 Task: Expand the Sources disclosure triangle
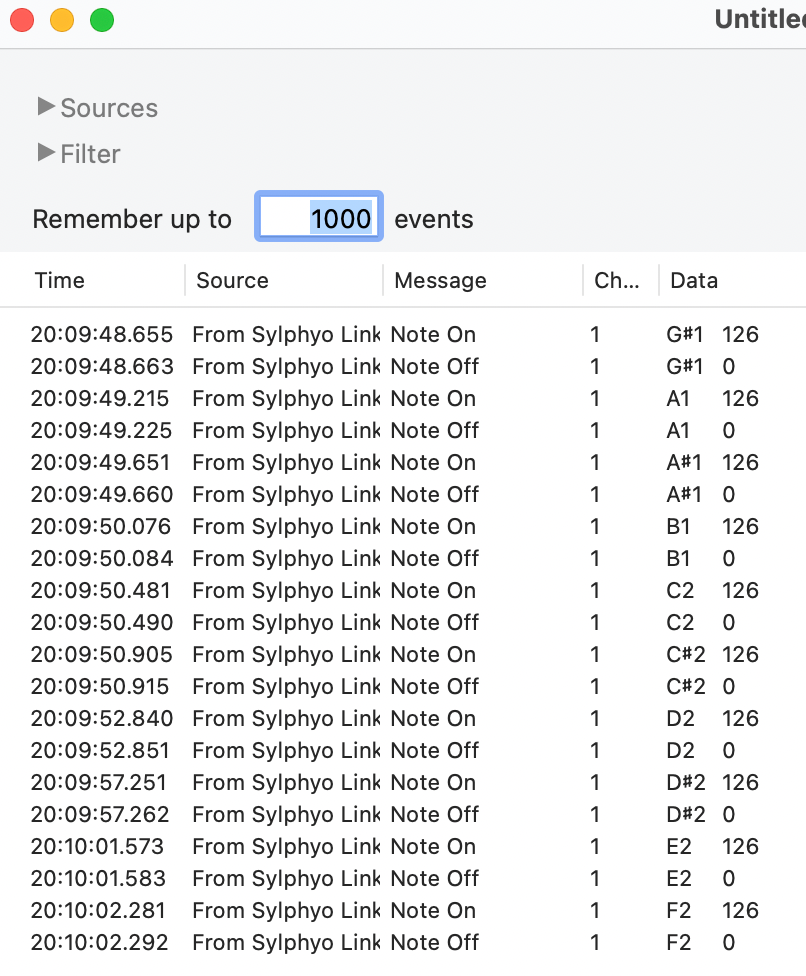pyautogui.click(x=45, y=106)
